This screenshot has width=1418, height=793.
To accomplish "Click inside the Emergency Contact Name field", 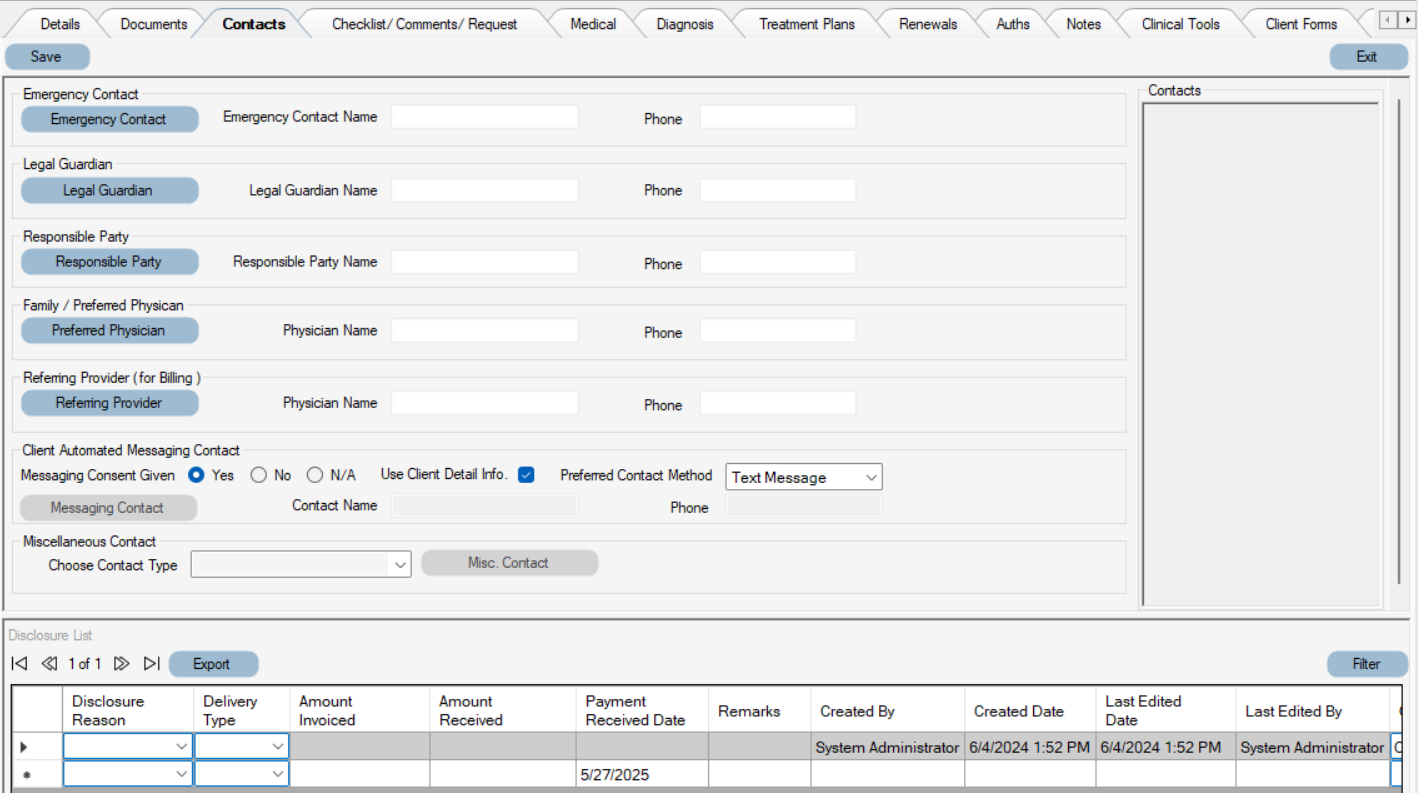I will pos(484,117).
